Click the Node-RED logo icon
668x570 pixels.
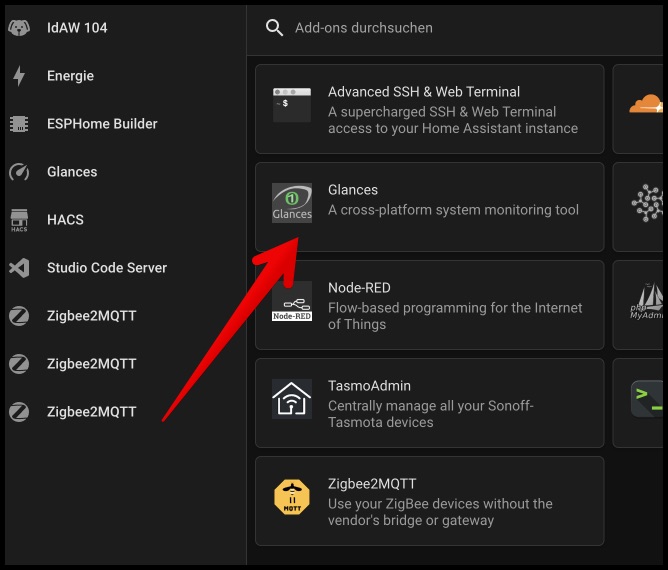pyautogui.click(x=292, y=300)
